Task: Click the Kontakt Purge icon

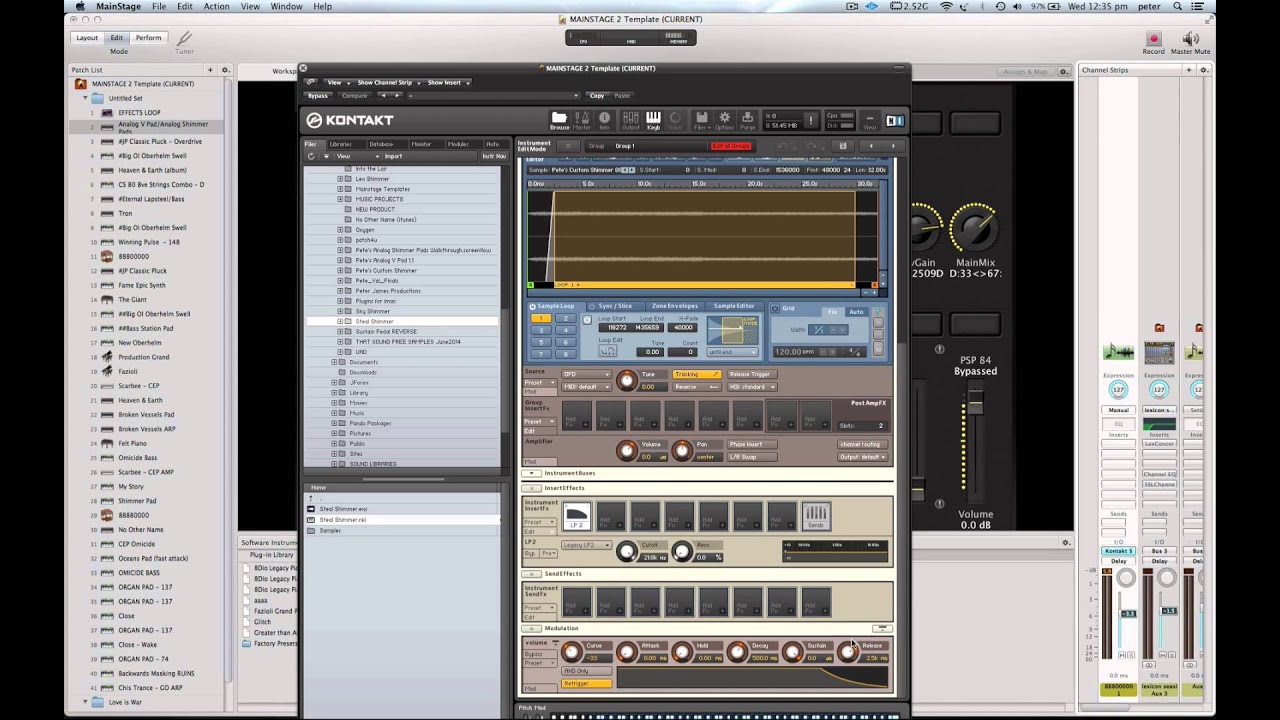Action: tap(748, 120)
